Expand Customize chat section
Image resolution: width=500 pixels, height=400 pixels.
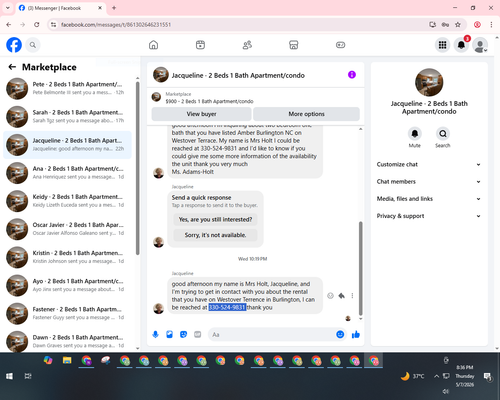[x=429, y=164]
